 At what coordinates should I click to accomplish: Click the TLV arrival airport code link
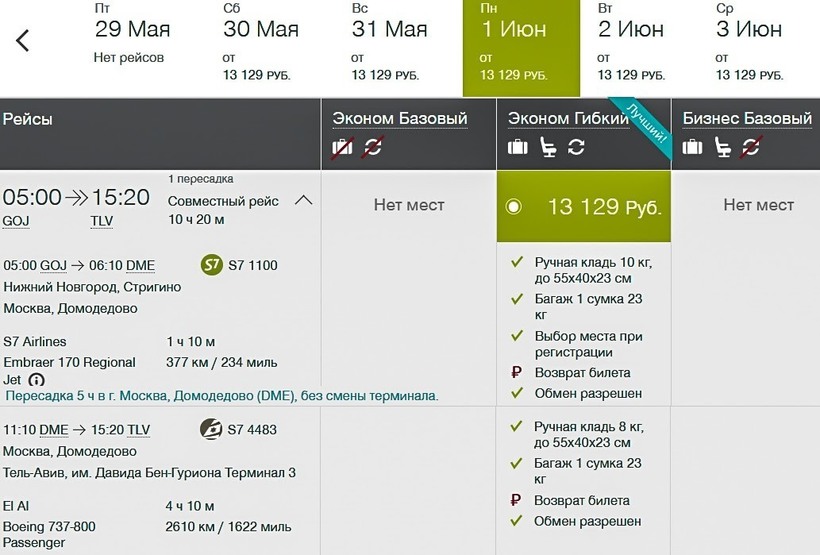point(102,221)
